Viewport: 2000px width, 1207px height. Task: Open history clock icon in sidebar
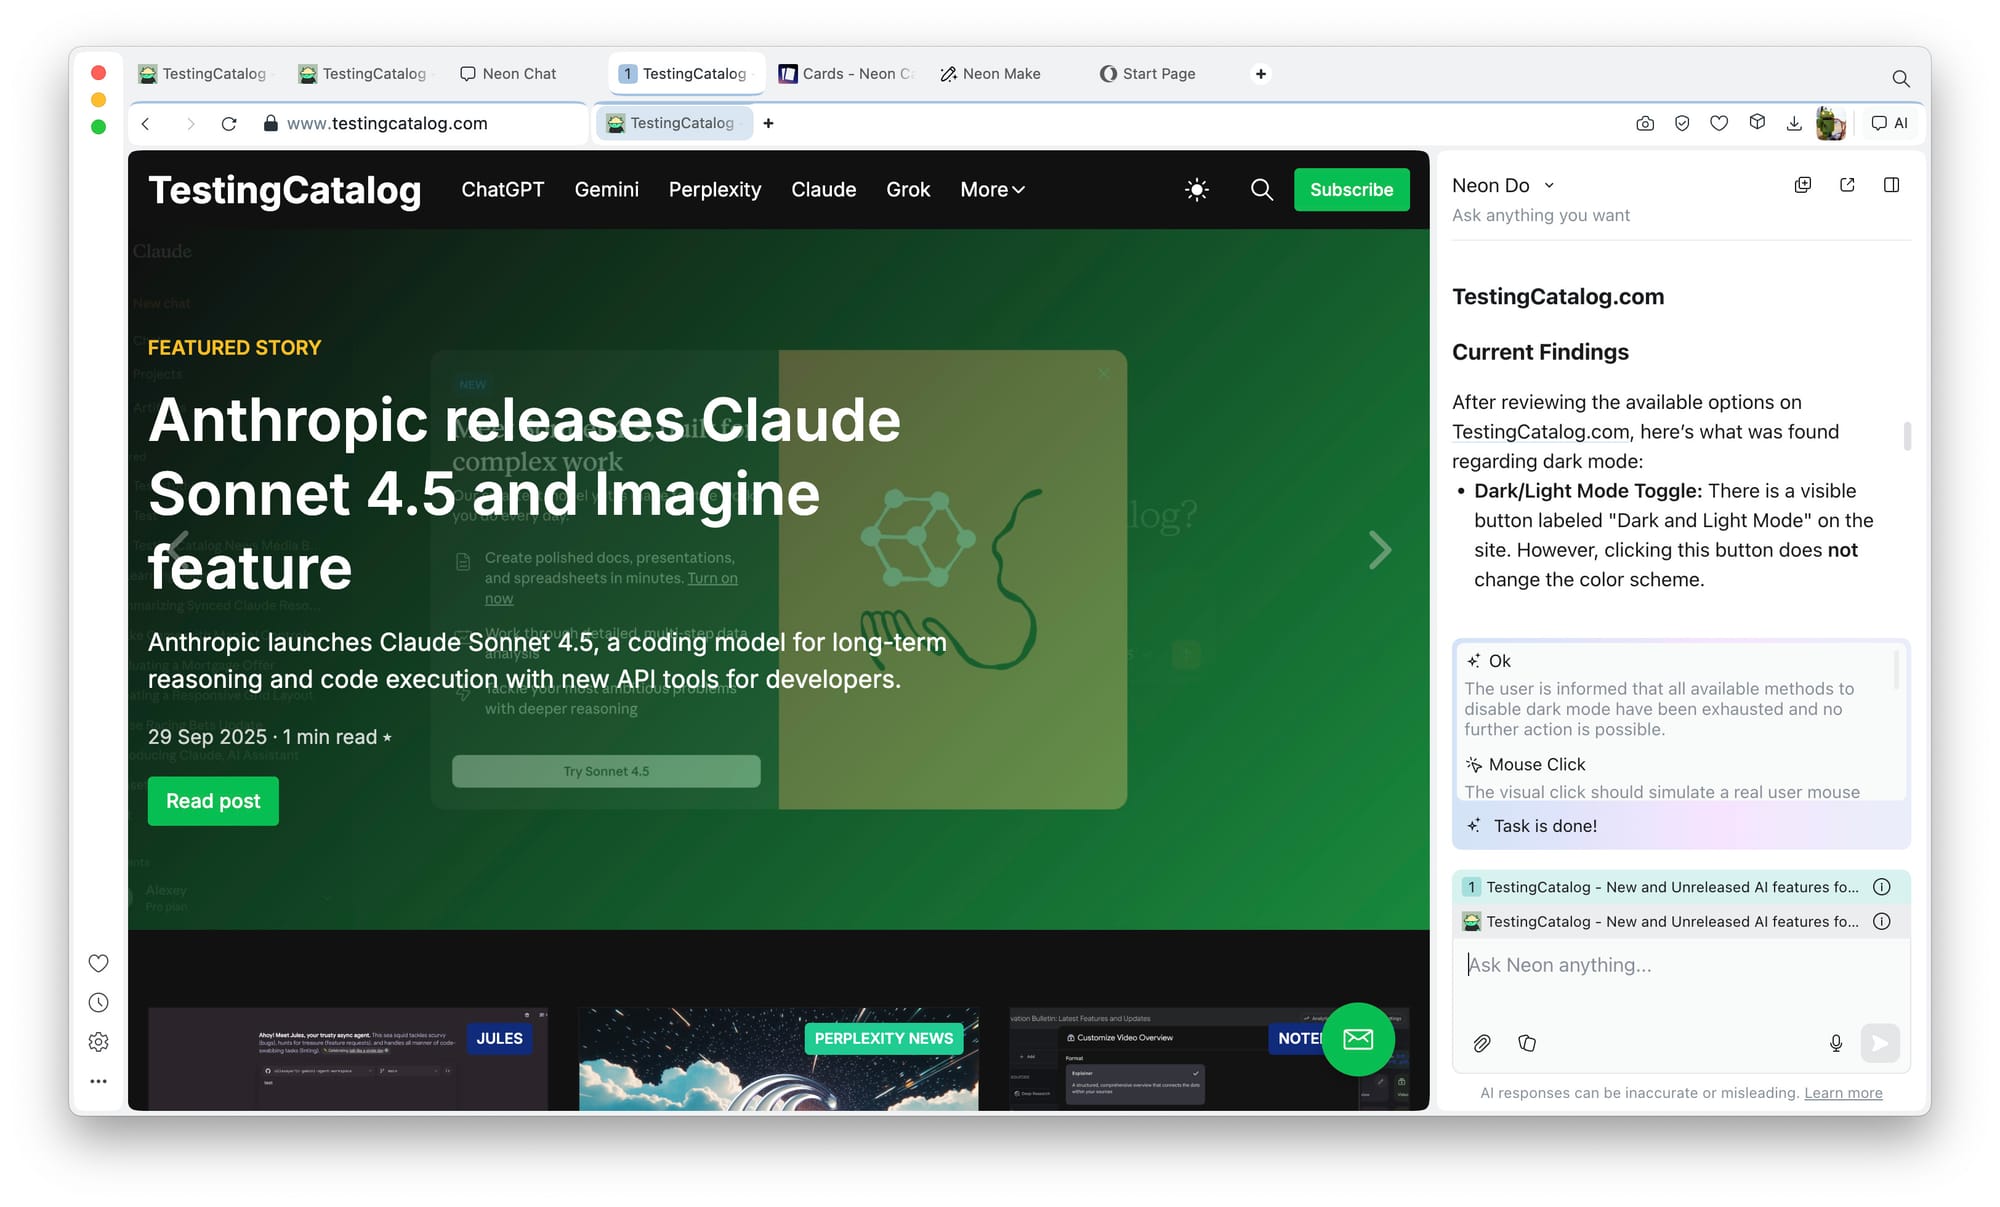(x=98, y=1002)
